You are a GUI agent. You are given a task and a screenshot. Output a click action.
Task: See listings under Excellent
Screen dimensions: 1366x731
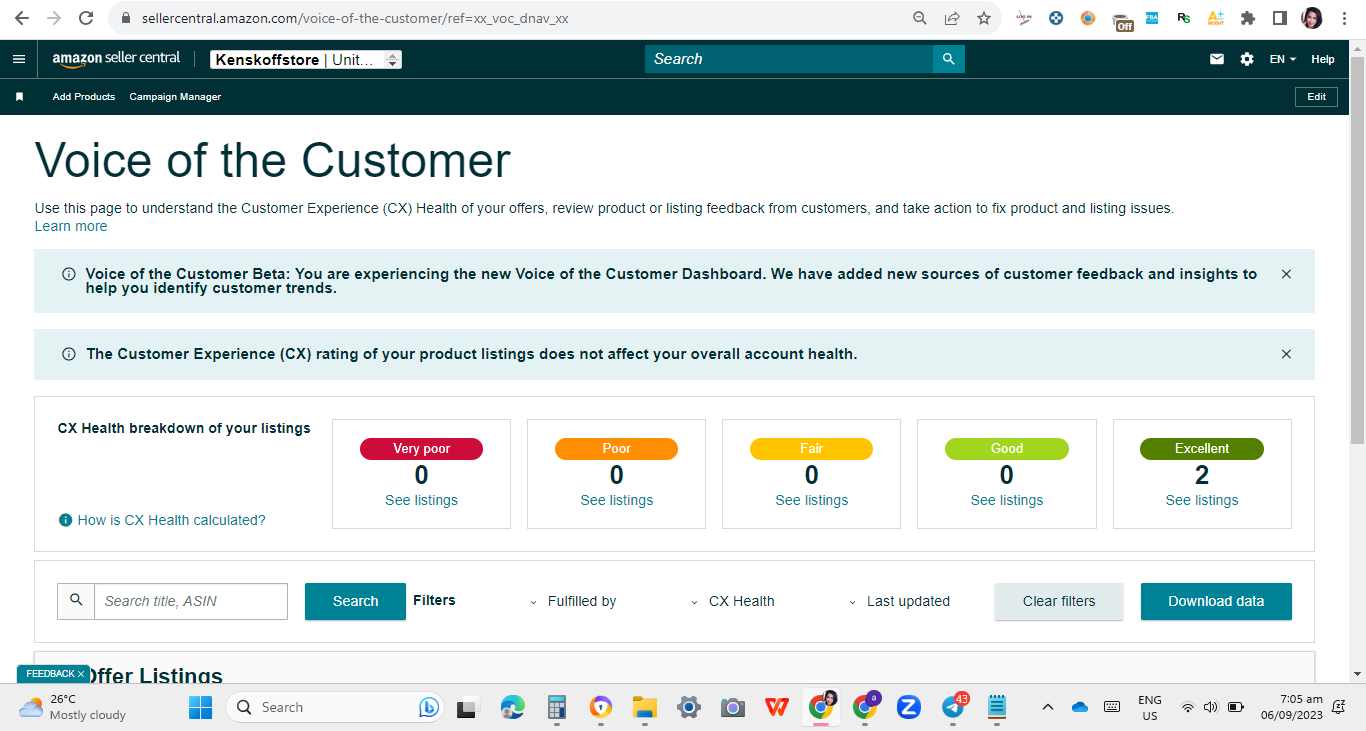click(1202, 500)
